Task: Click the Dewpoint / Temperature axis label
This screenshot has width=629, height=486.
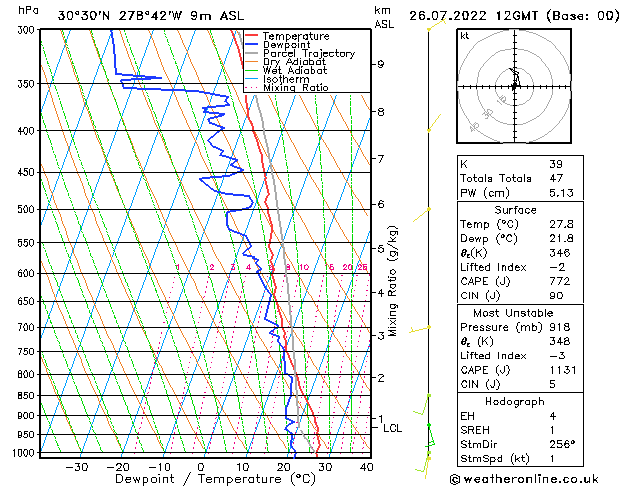Action: 203,479
